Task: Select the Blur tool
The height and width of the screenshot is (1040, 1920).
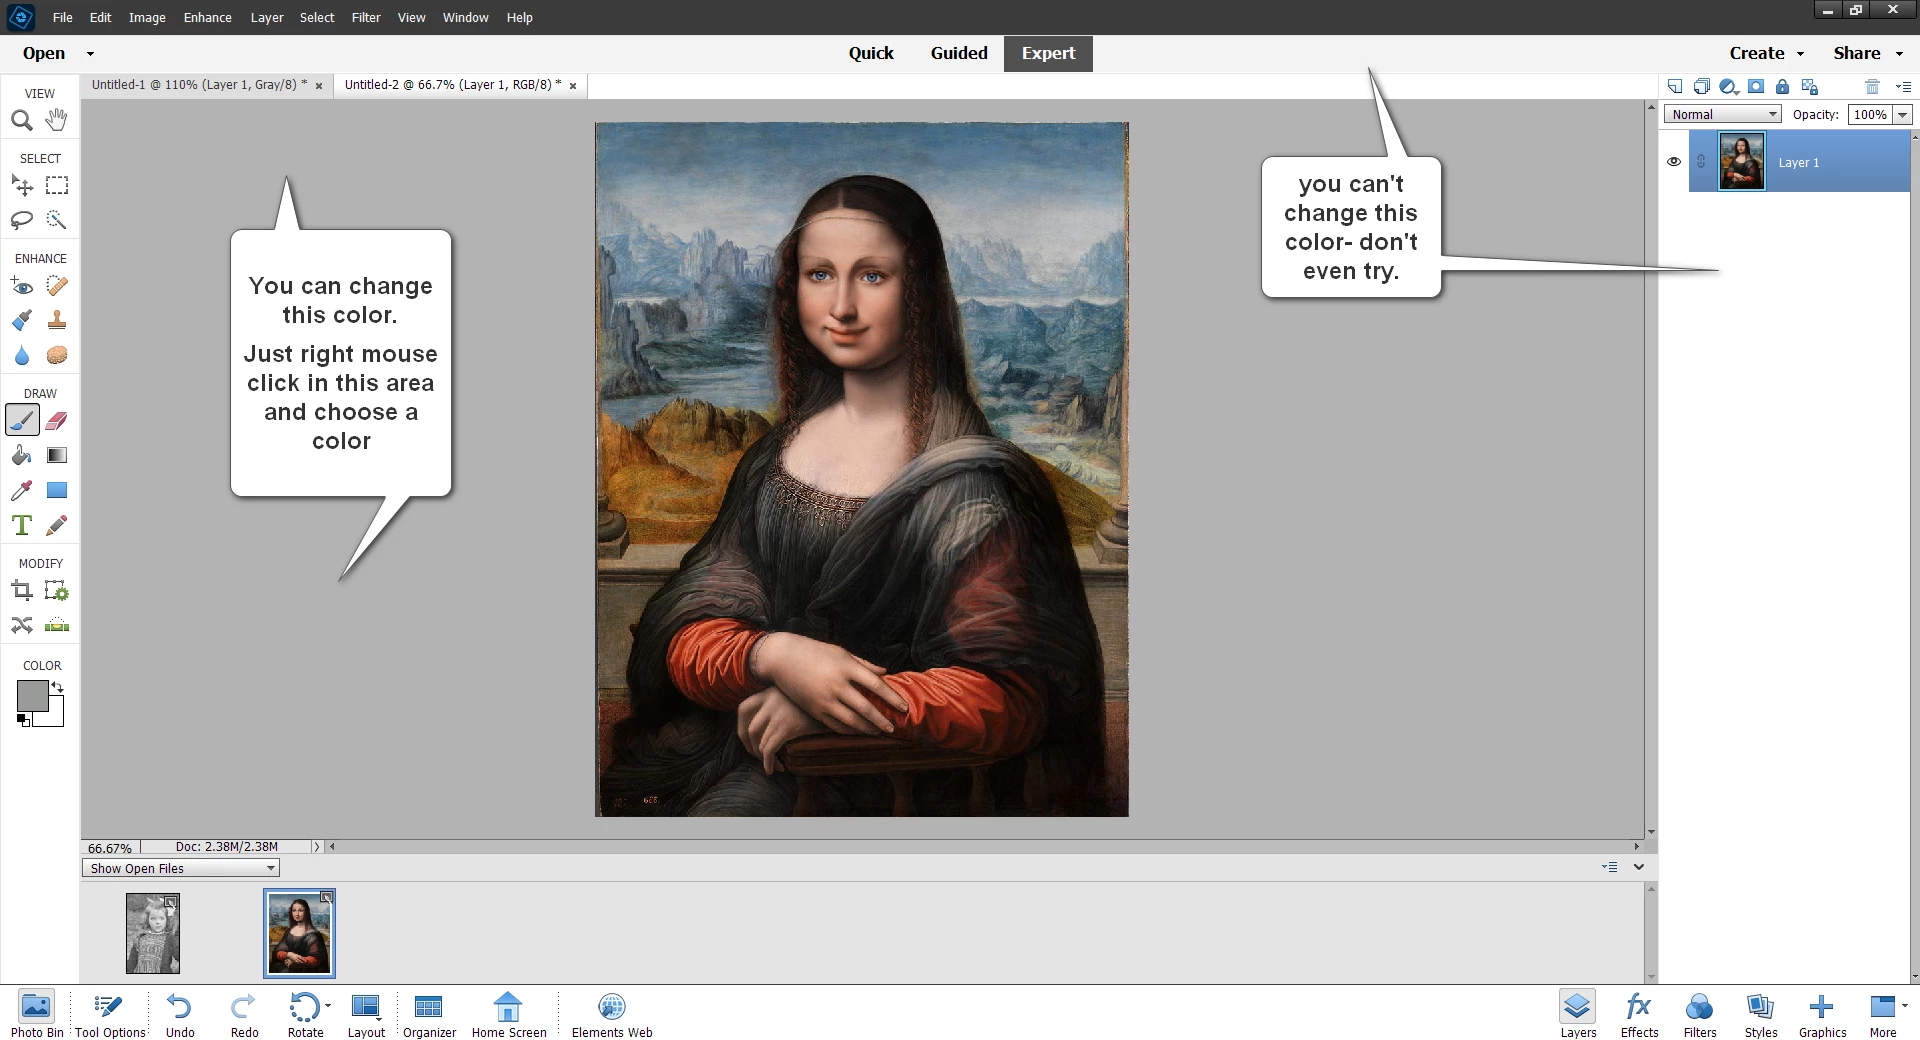Action: click(22, 355)
